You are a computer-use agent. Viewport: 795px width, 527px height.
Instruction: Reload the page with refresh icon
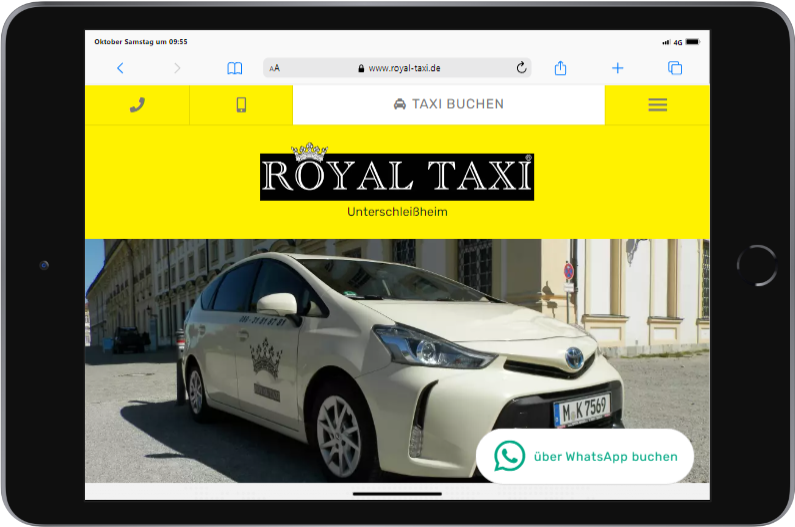[521, 67]
